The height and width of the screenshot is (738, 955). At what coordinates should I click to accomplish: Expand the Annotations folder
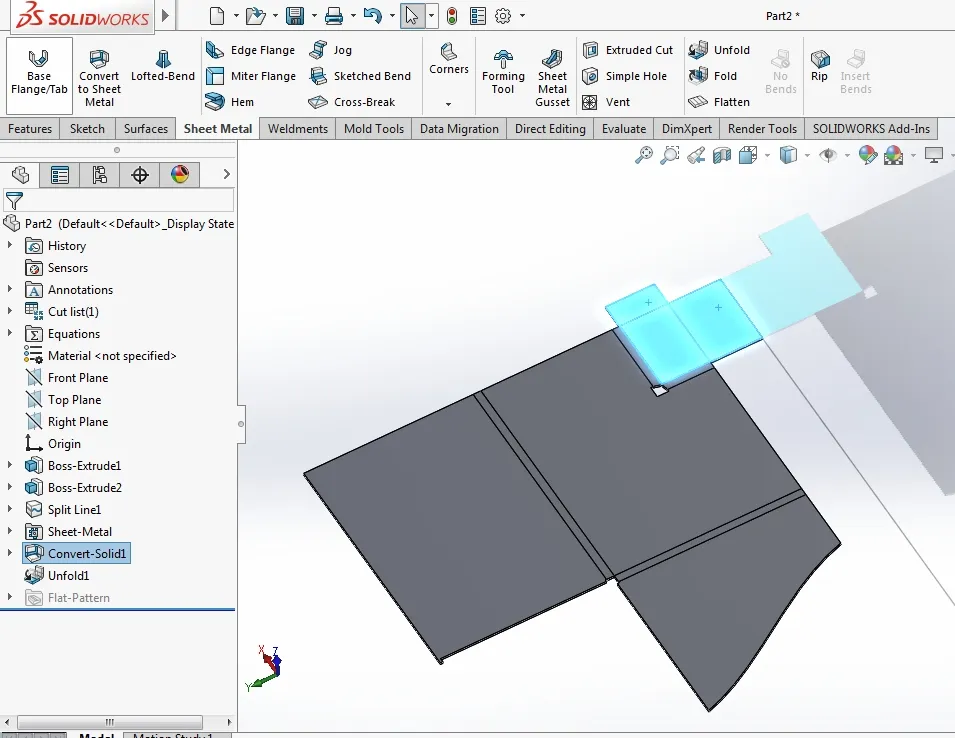(10, 289)
